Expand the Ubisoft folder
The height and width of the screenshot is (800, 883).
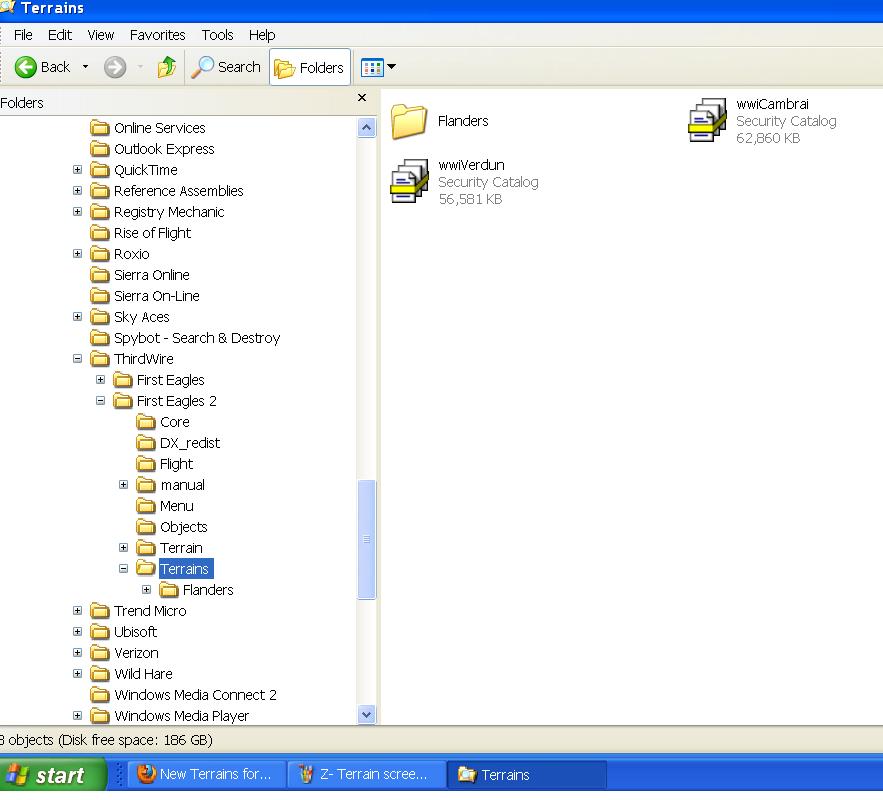click(x=78, y=631)
